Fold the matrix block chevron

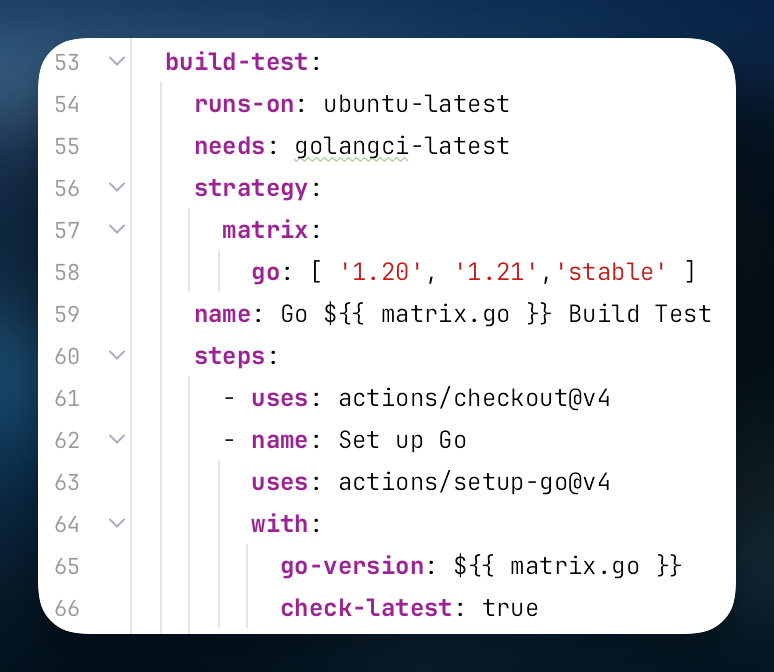117,230
